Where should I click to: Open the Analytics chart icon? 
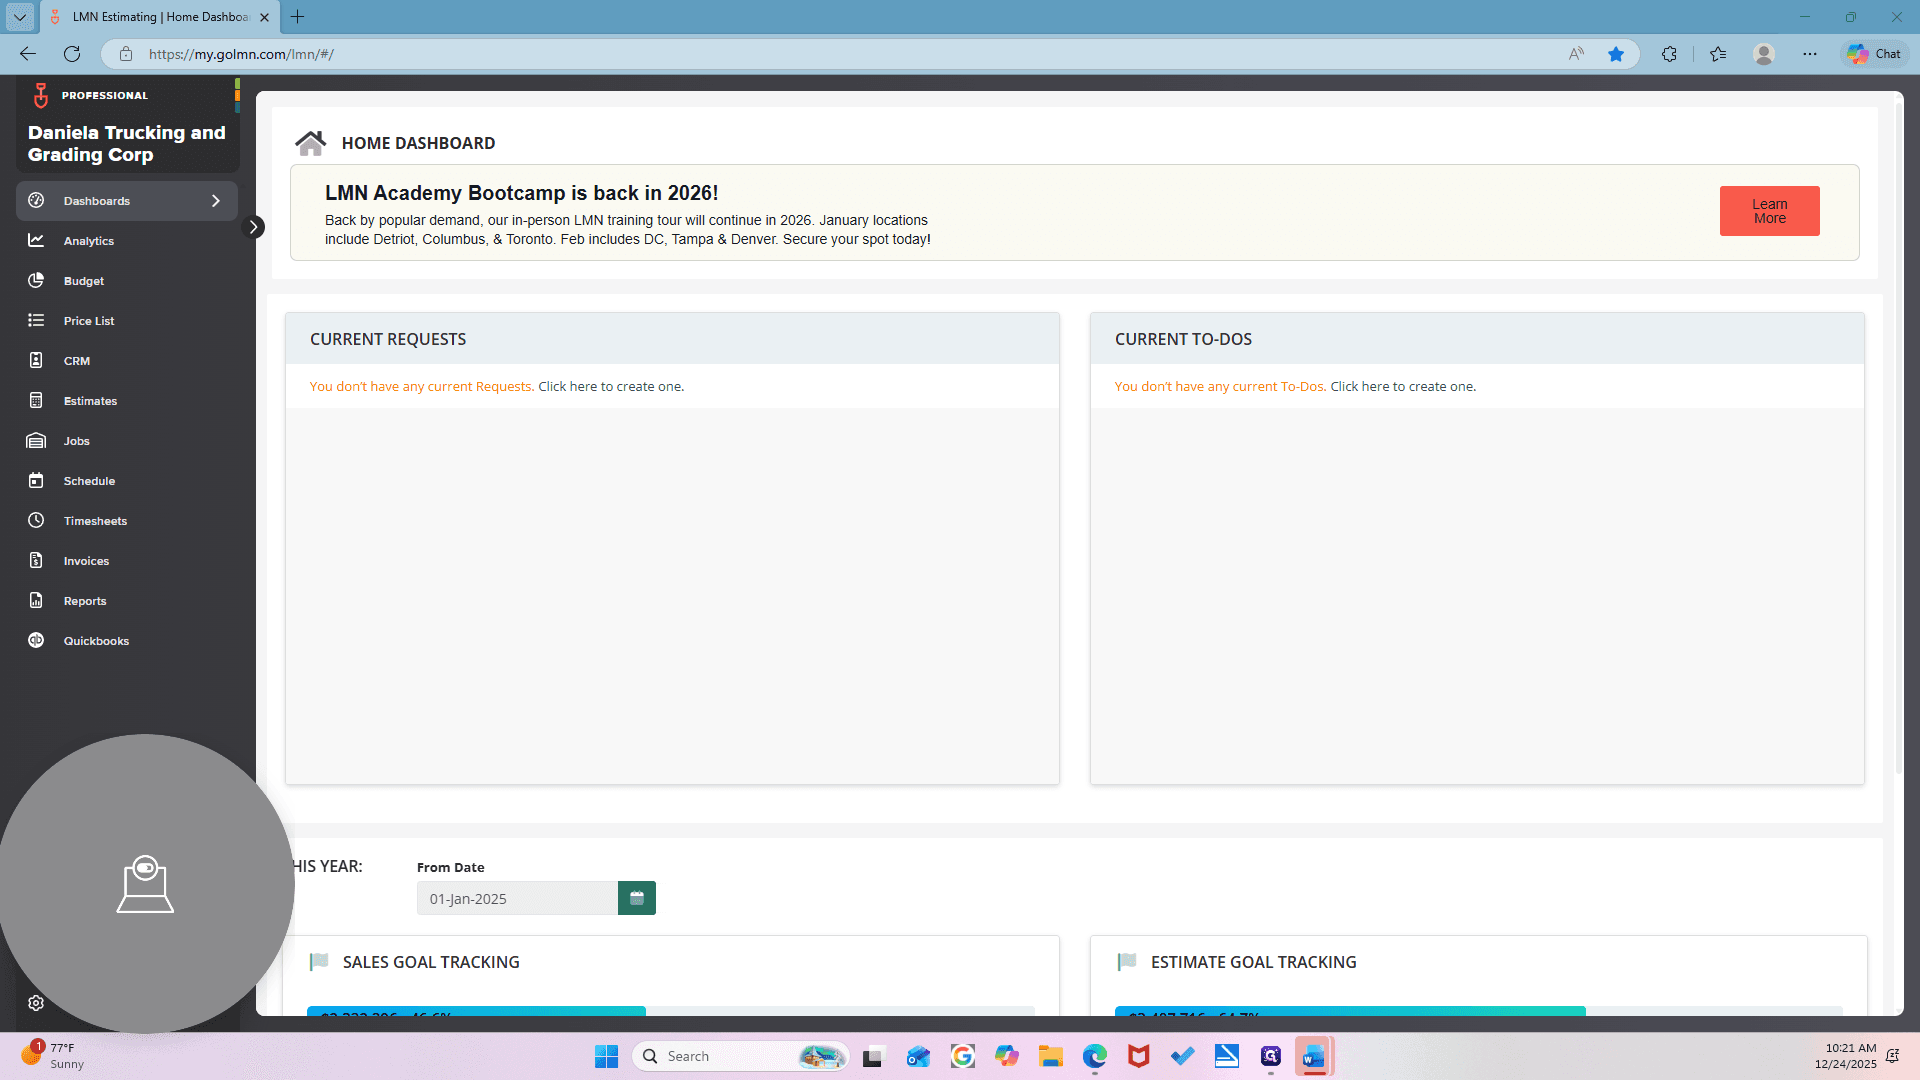(x=36, y=241)
